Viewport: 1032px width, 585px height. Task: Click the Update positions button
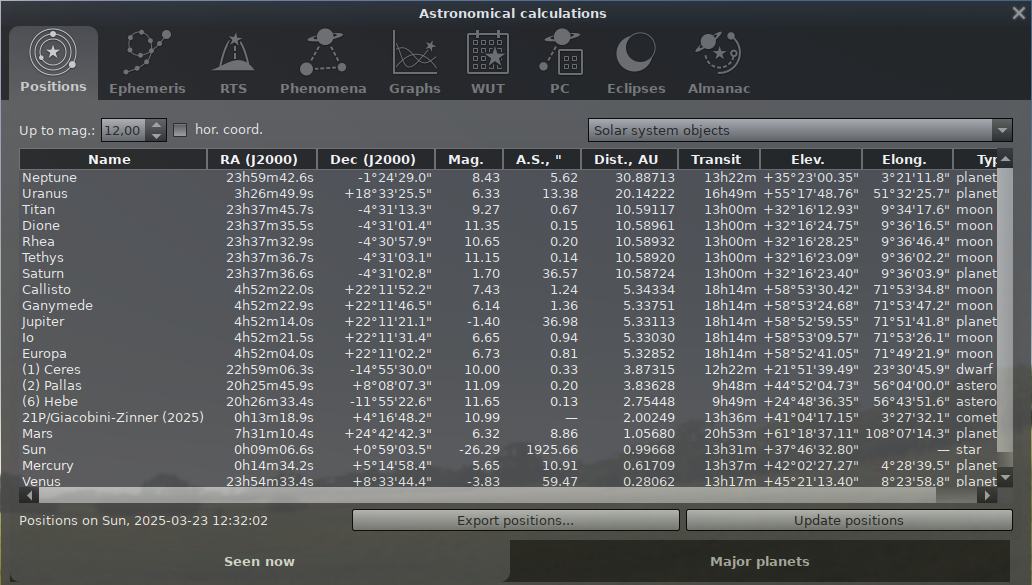pos(848,520)
